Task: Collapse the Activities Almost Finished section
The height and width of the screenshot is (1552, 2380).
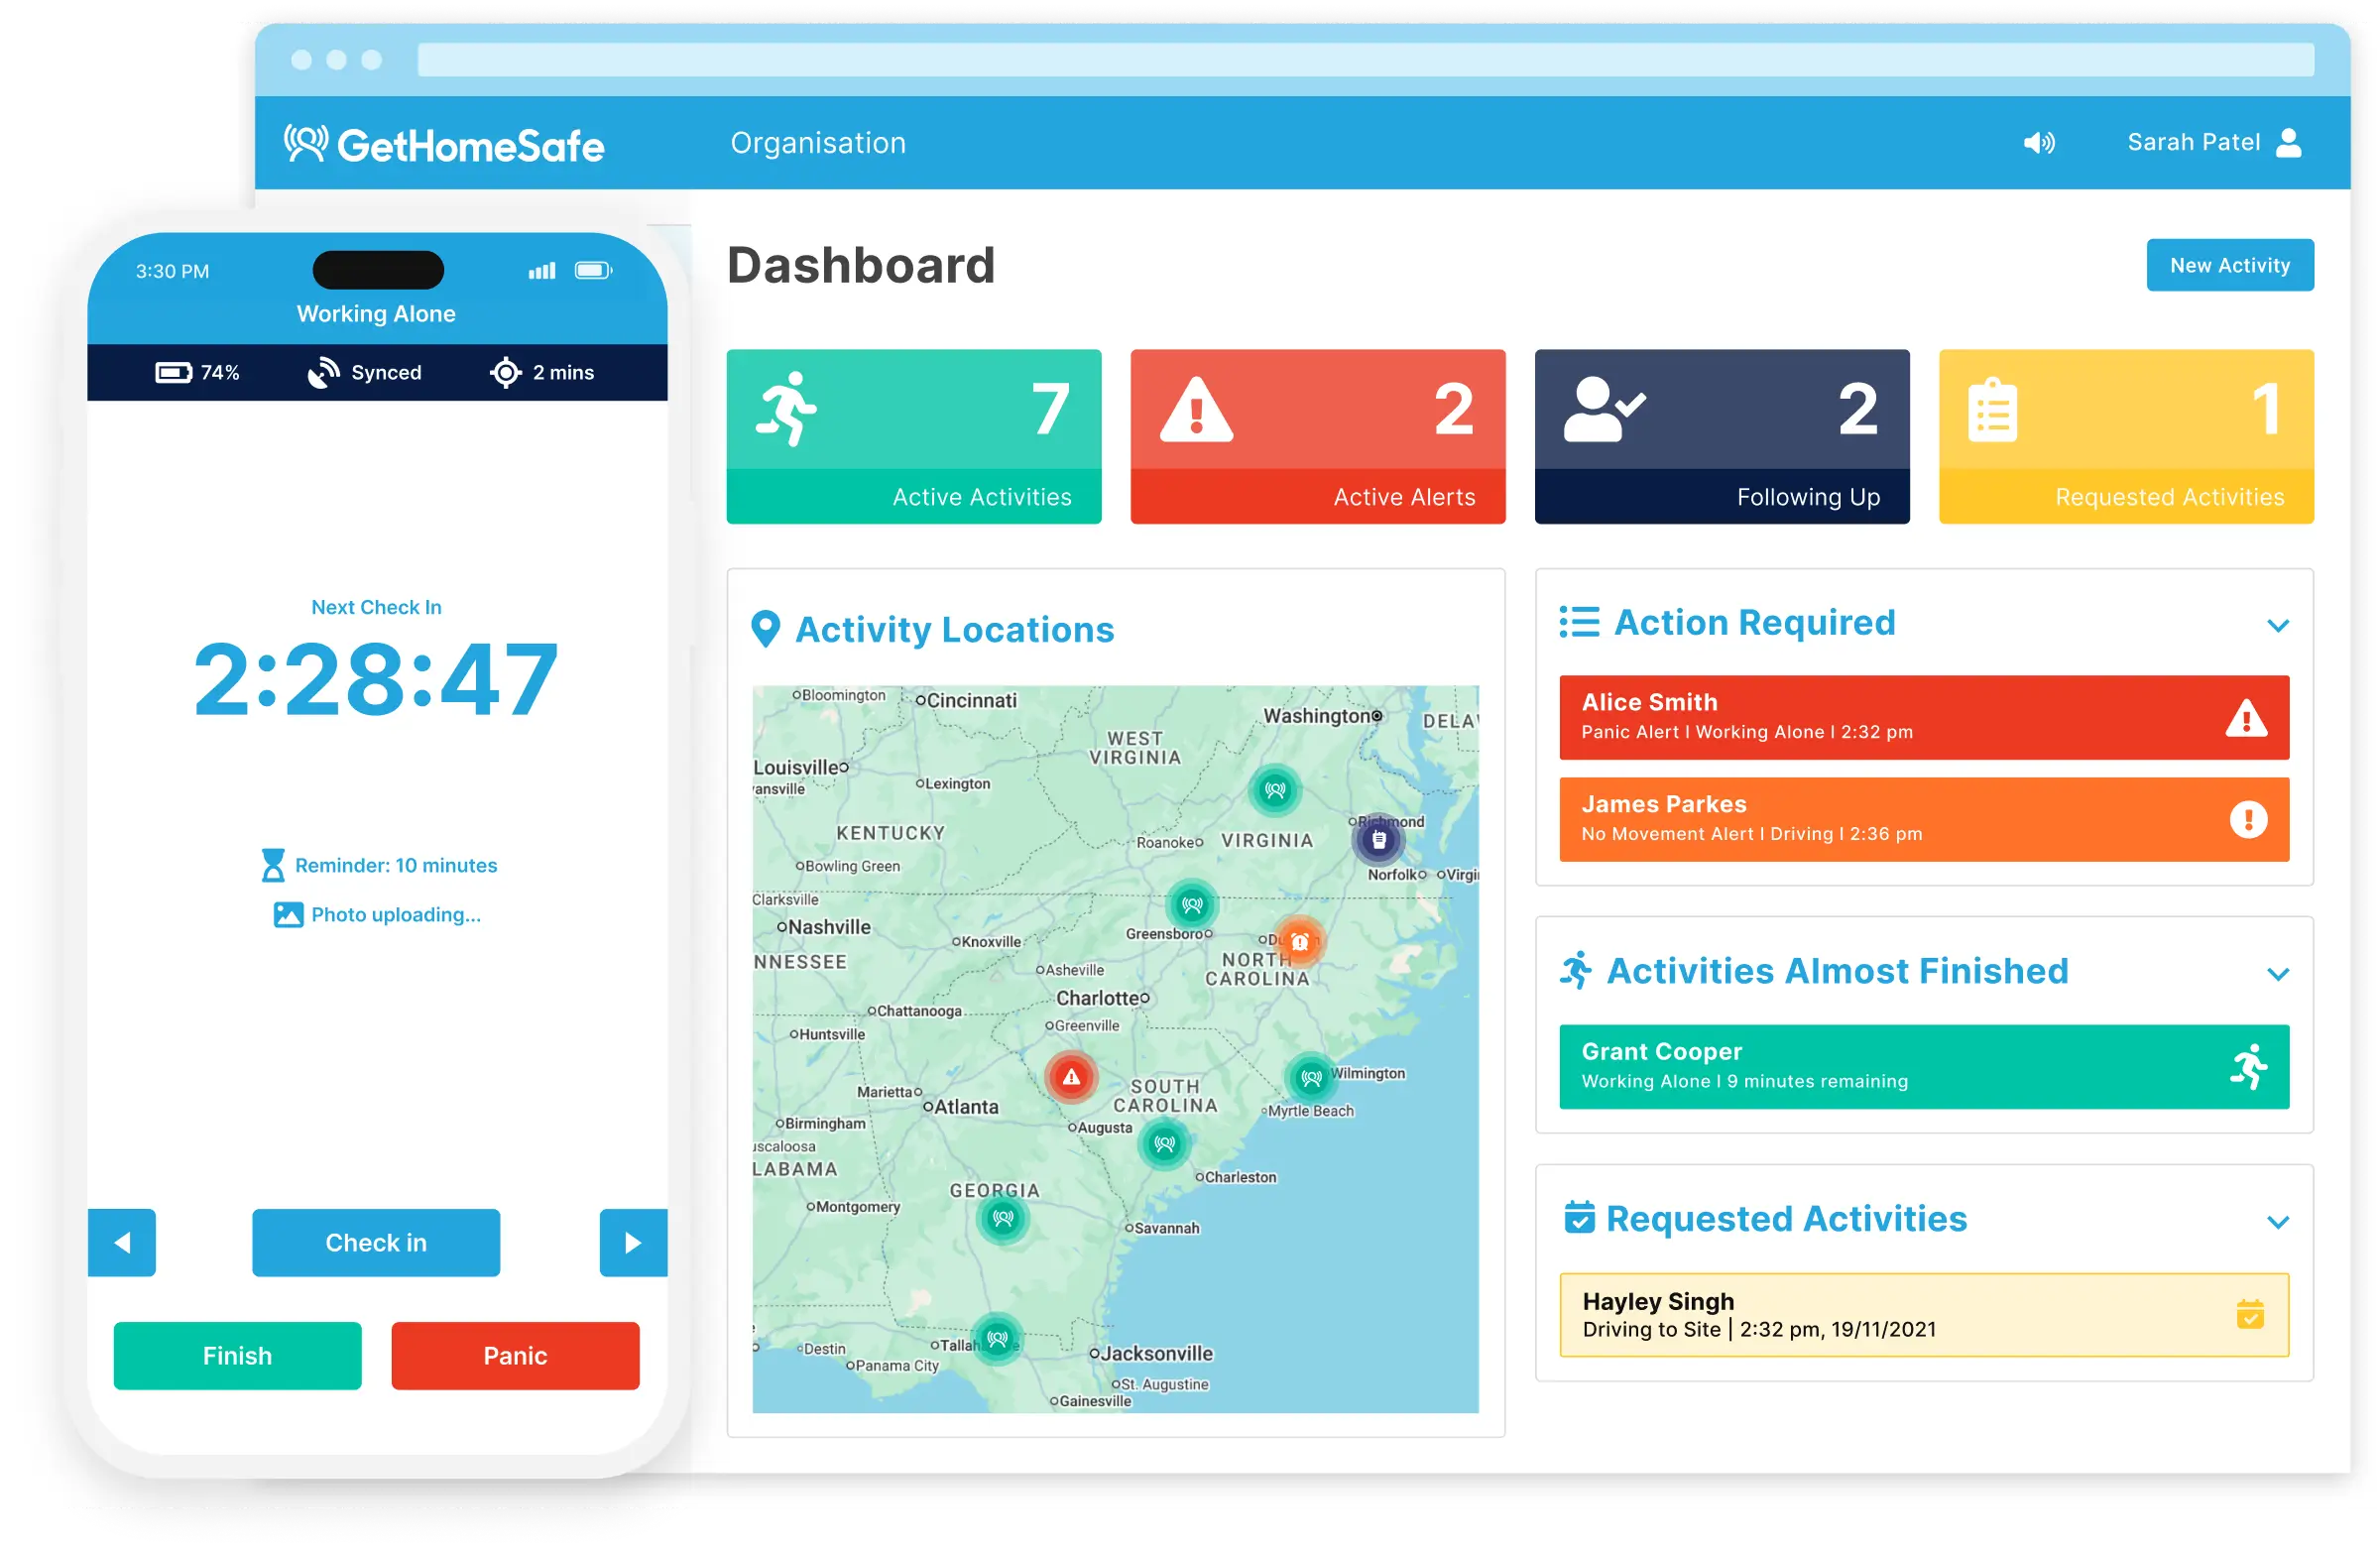Action: [2277, 974]
